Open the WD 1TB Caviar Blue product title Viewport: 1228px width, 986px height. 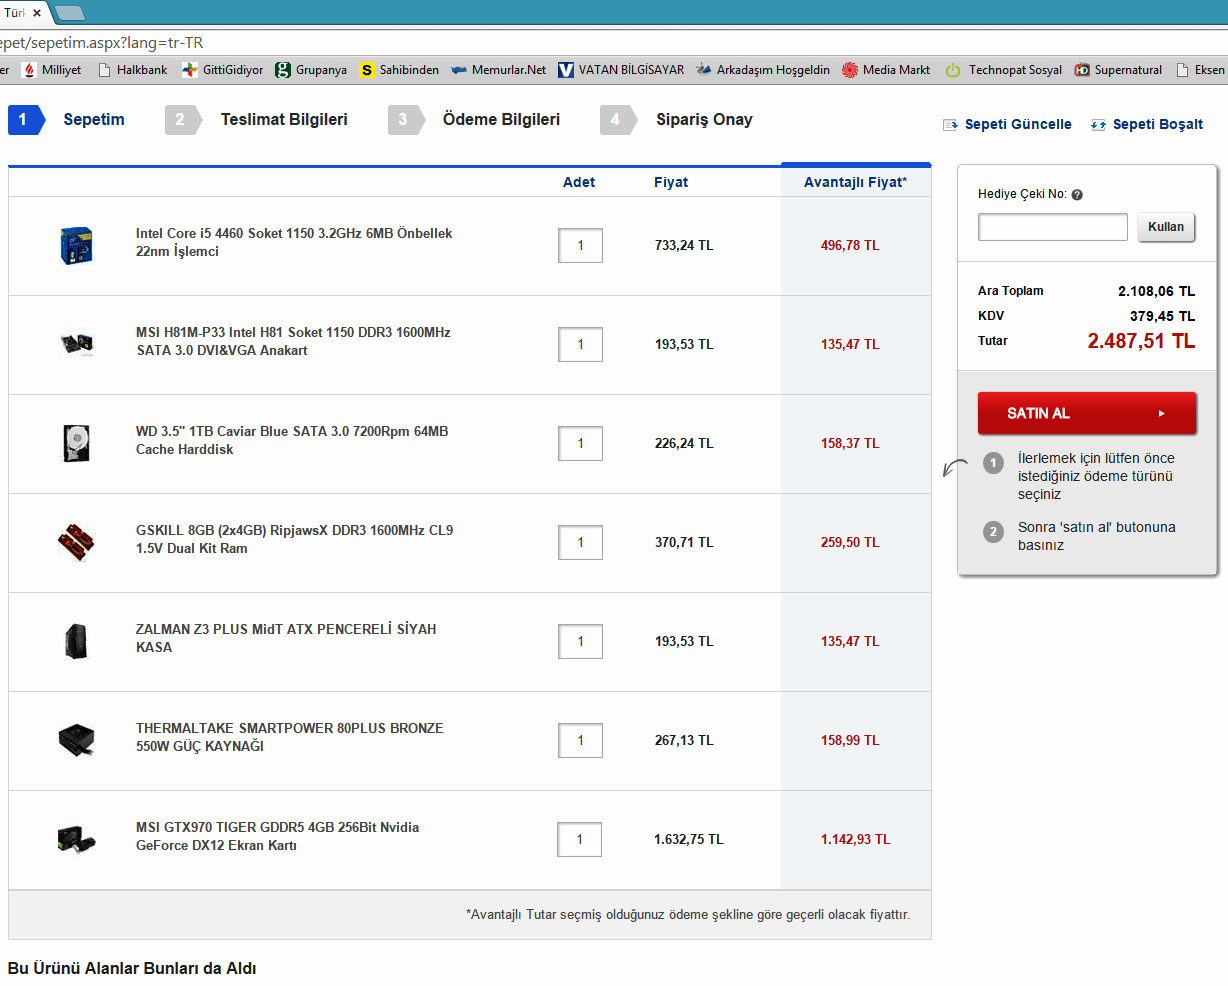coord(292,440)
